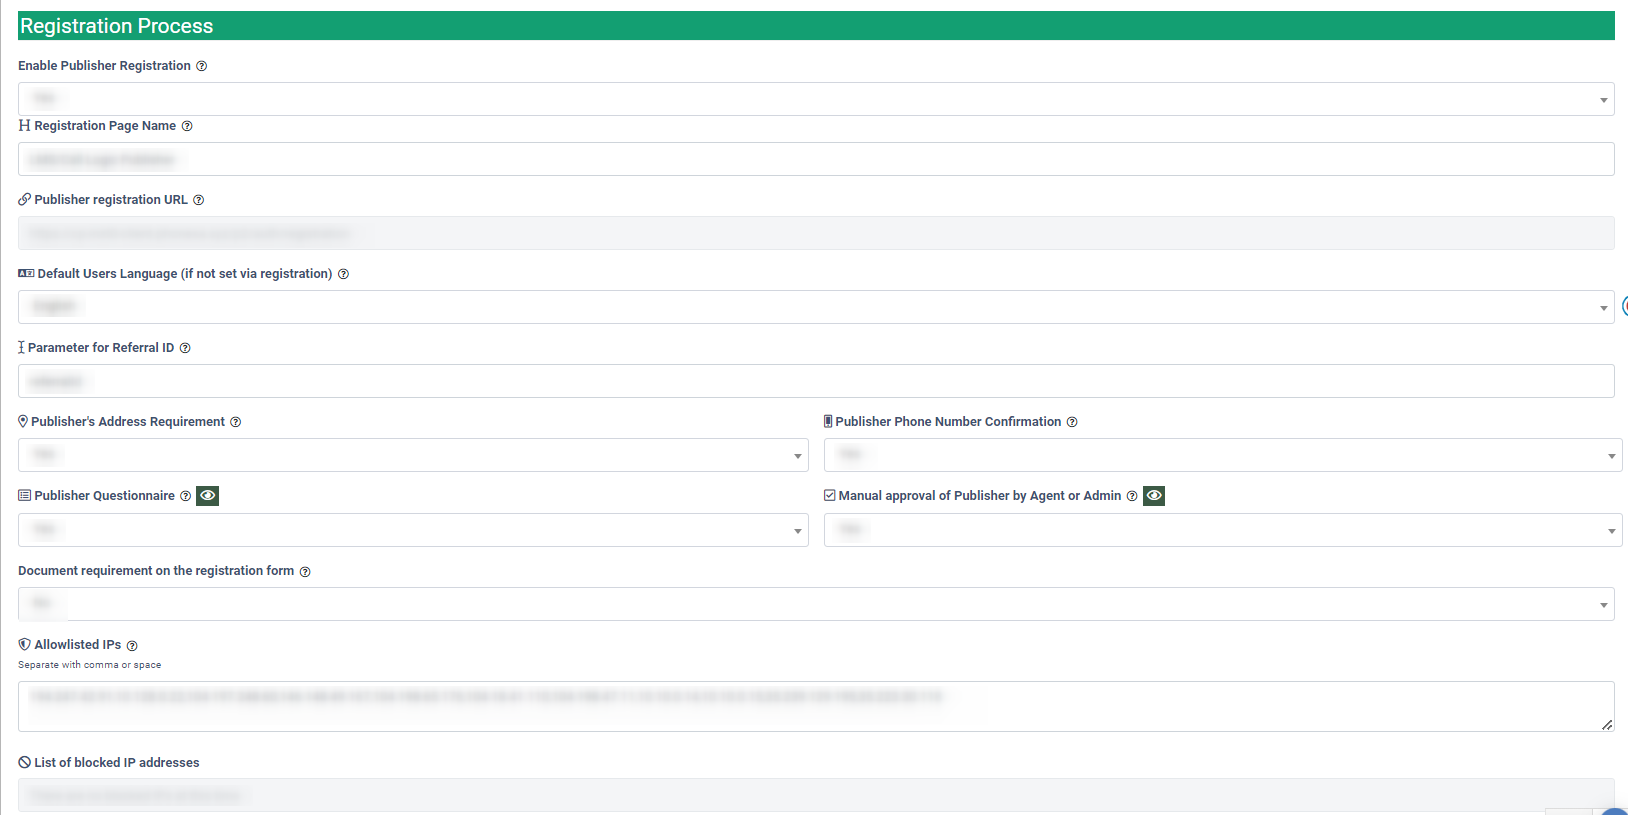Image resolution: width=1628 pixels, height=815 pixels.
Task: Click help icon next to Publisher's Address Requirement
Action: [236, 422]
